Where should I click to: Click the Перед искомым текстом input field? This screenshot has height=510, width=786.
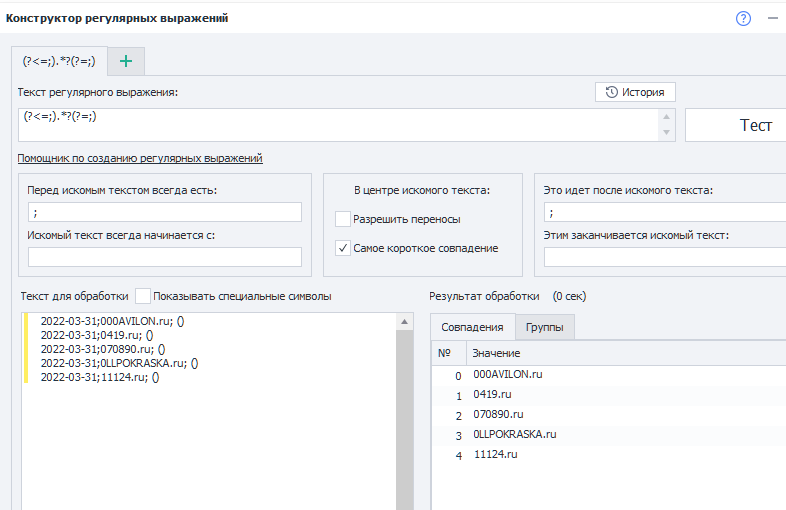coord(165,212)
